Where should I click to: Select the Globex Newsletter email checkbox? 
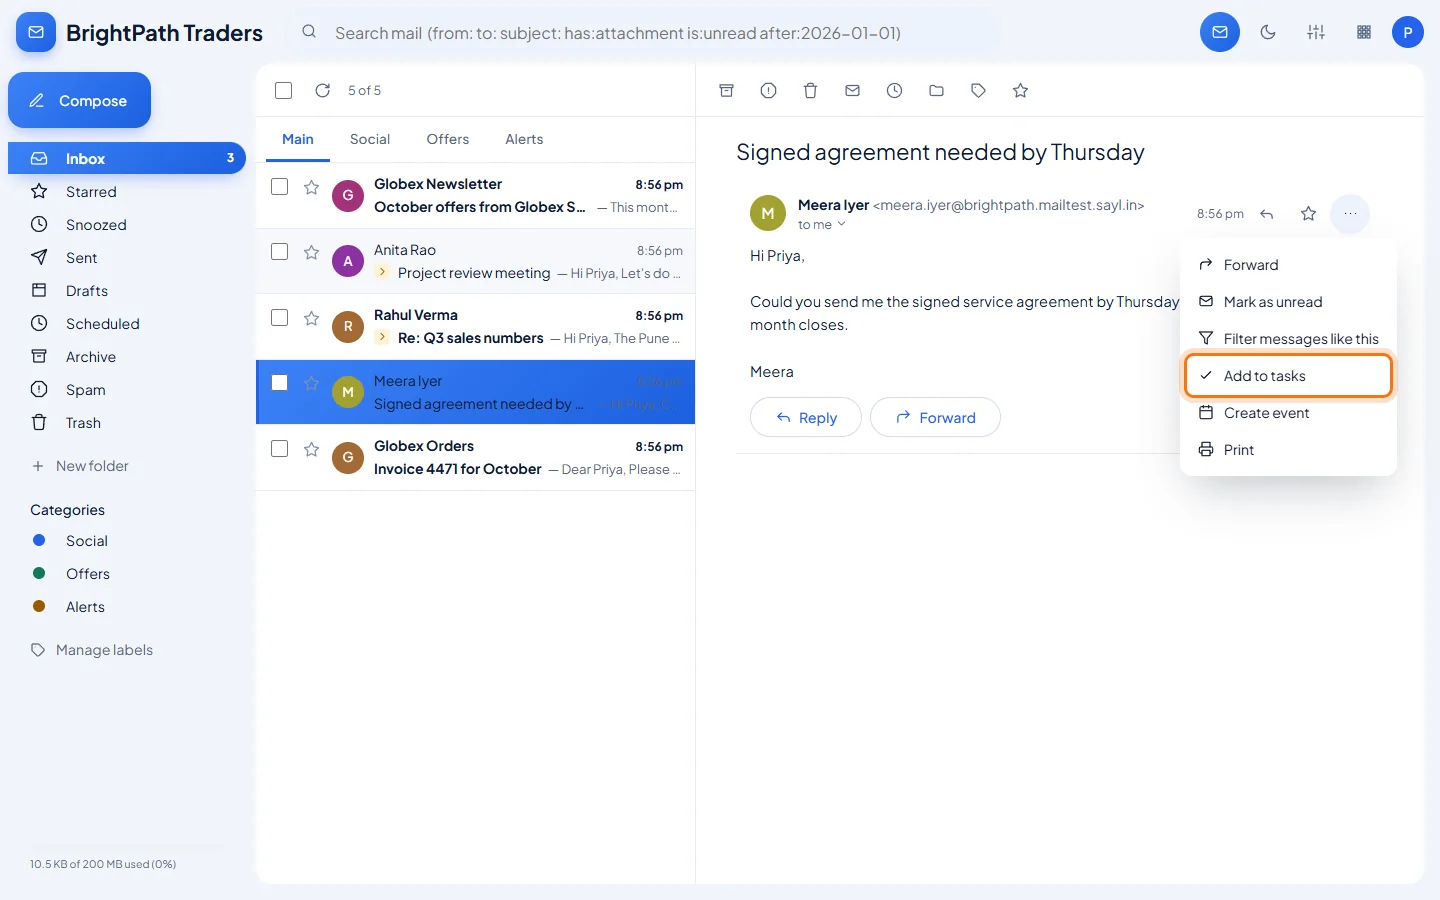tap(280, 187)
